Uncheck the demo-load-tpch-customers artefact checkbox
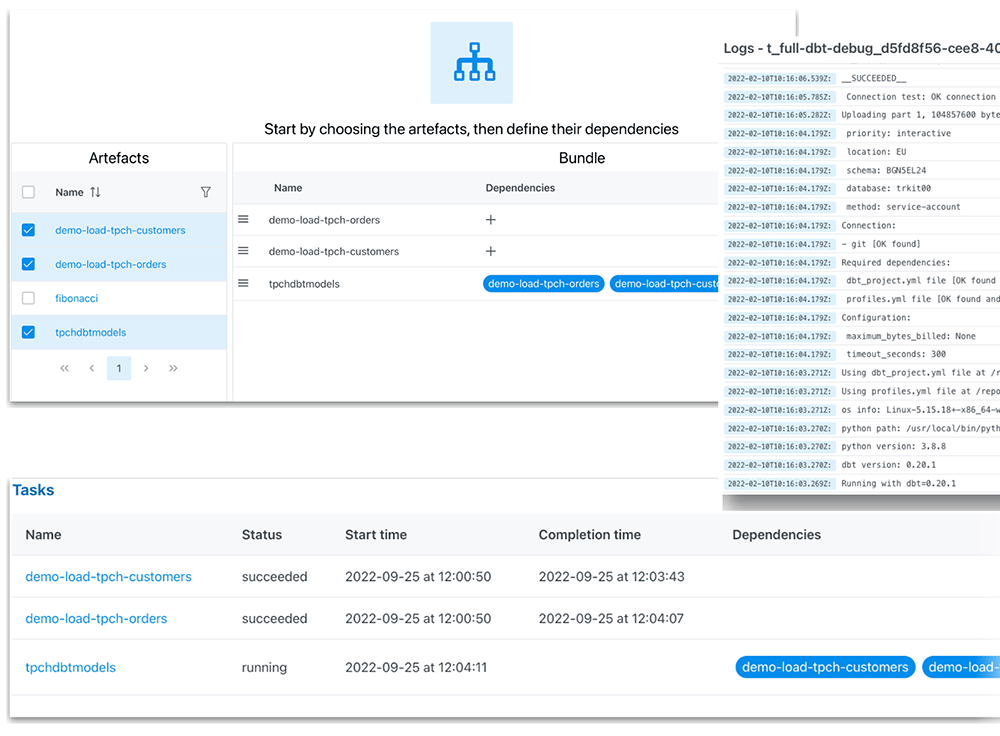This screenshot has height=736, width=1000. (28, 230)
